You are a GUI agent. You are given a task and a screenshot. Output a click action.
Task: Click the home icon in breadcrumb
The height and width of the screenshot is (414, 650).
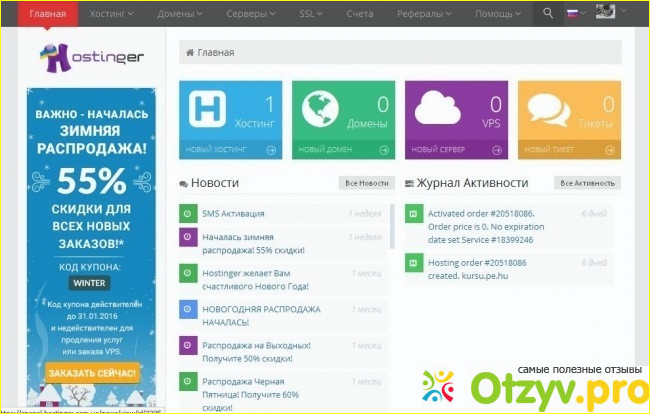[x=188, y=53]
